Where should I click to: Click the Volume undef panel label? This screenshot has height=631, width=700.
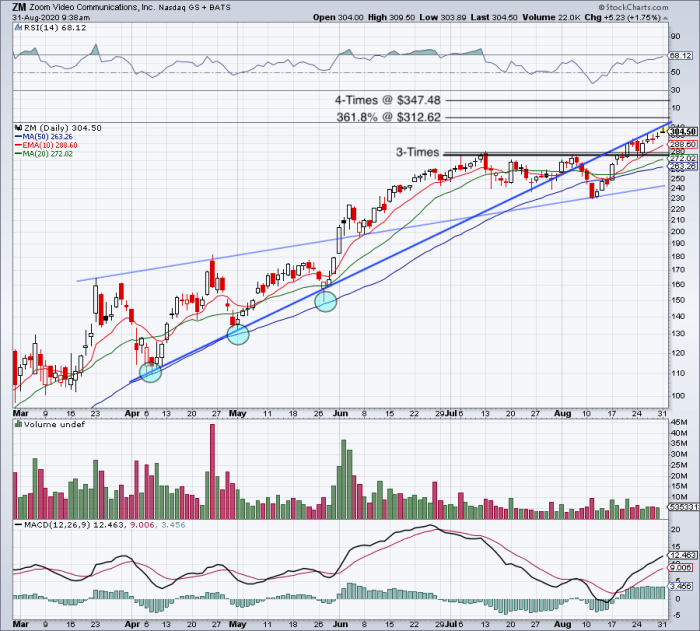pyautogui.click(x=54, y=424)
